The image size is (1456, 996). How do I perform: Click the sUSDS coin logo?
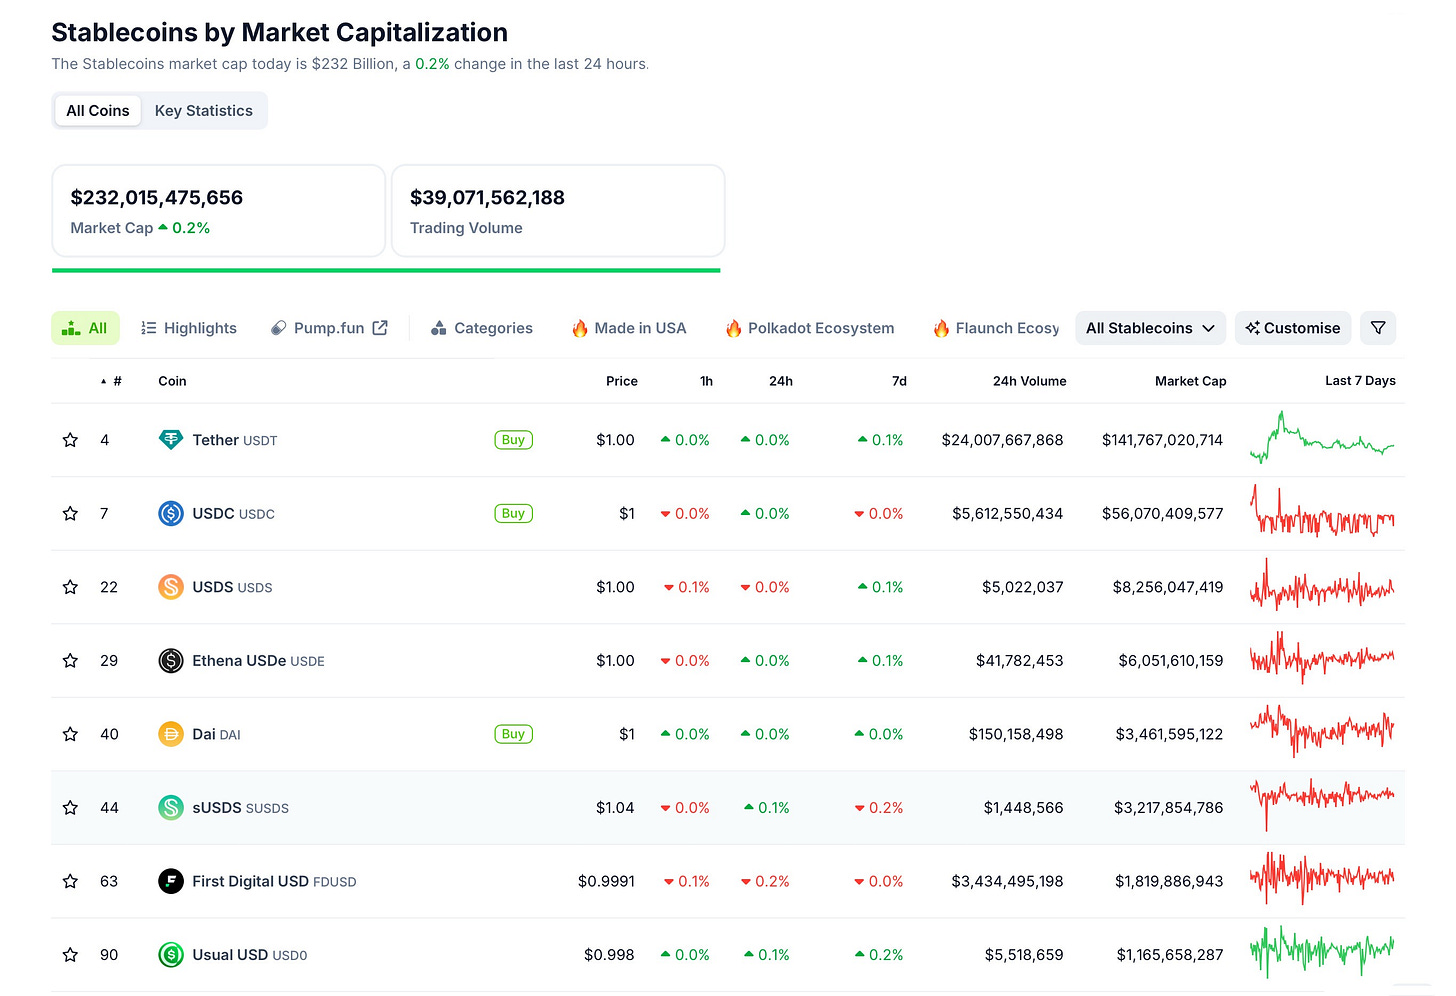(x=171, y=808)
